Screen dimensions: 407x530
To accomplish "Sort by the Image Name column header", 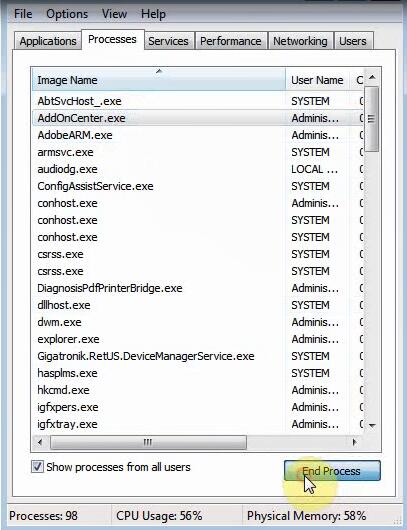I will 159,80.
